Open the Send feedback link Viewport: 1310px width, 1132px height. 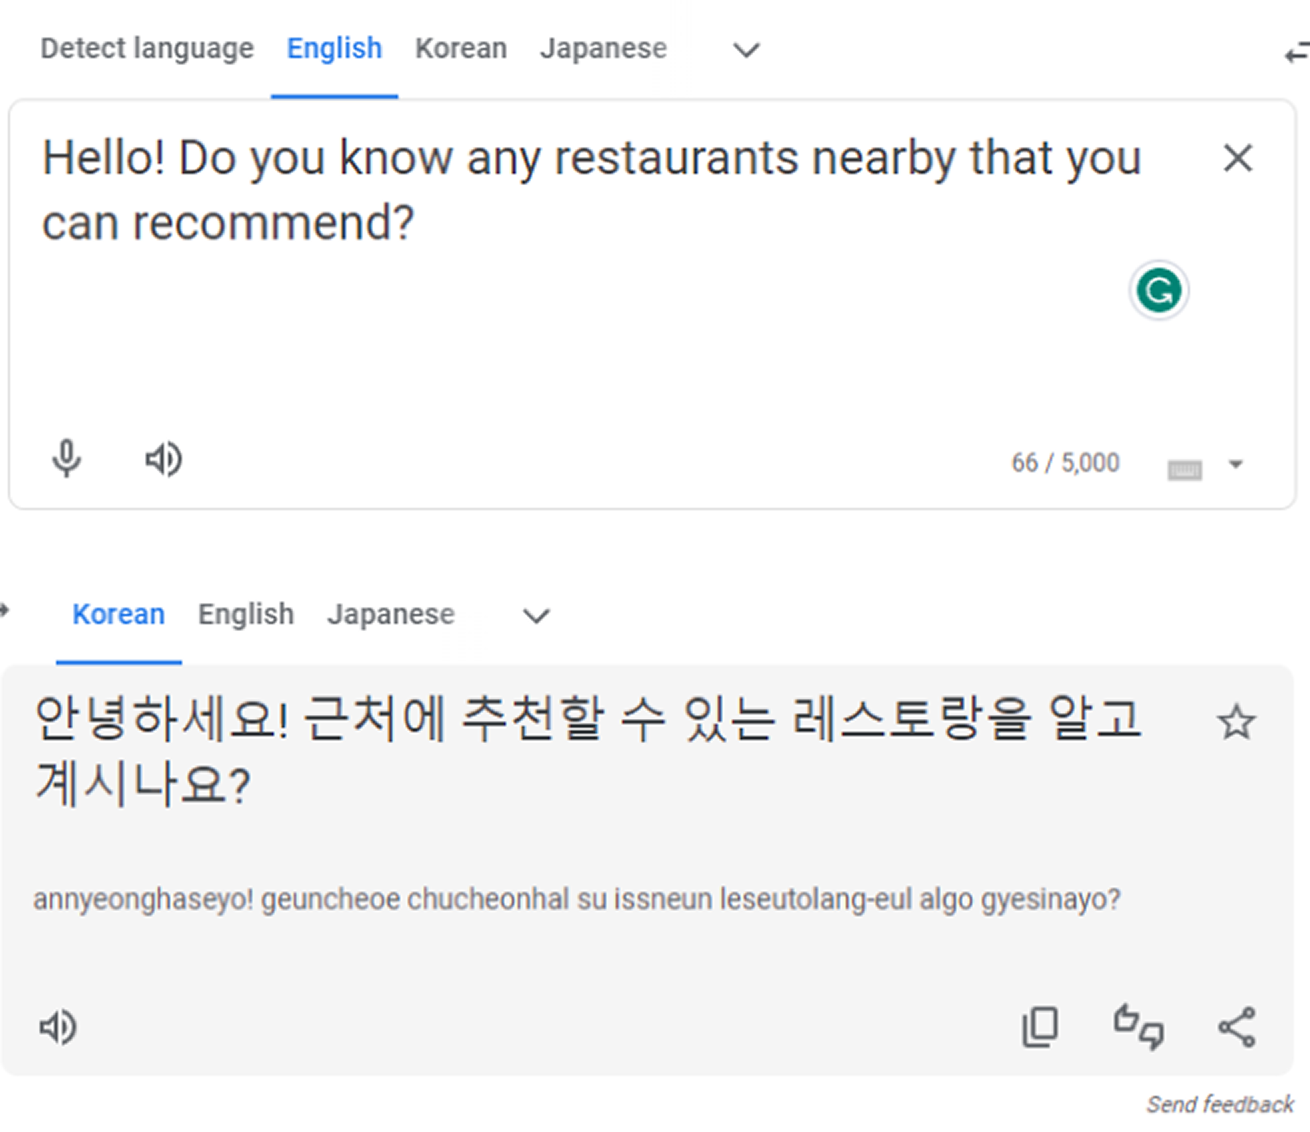[1220, 1104]
